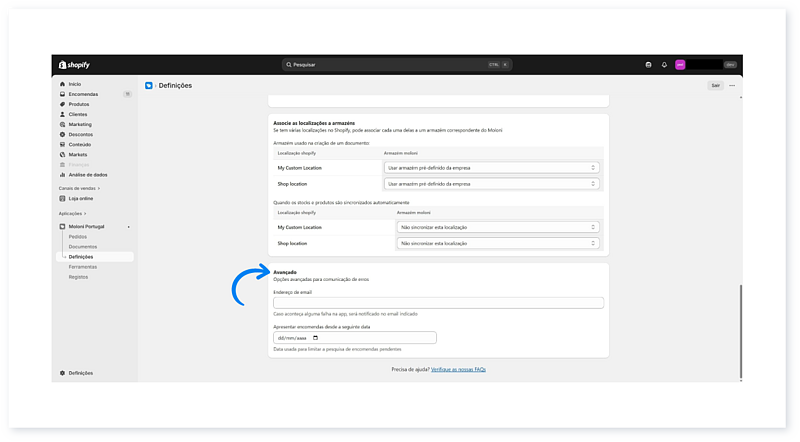Open Documentos under Moloni Portugal
Viewport: 800px width, 442px height.
[83, 246]
